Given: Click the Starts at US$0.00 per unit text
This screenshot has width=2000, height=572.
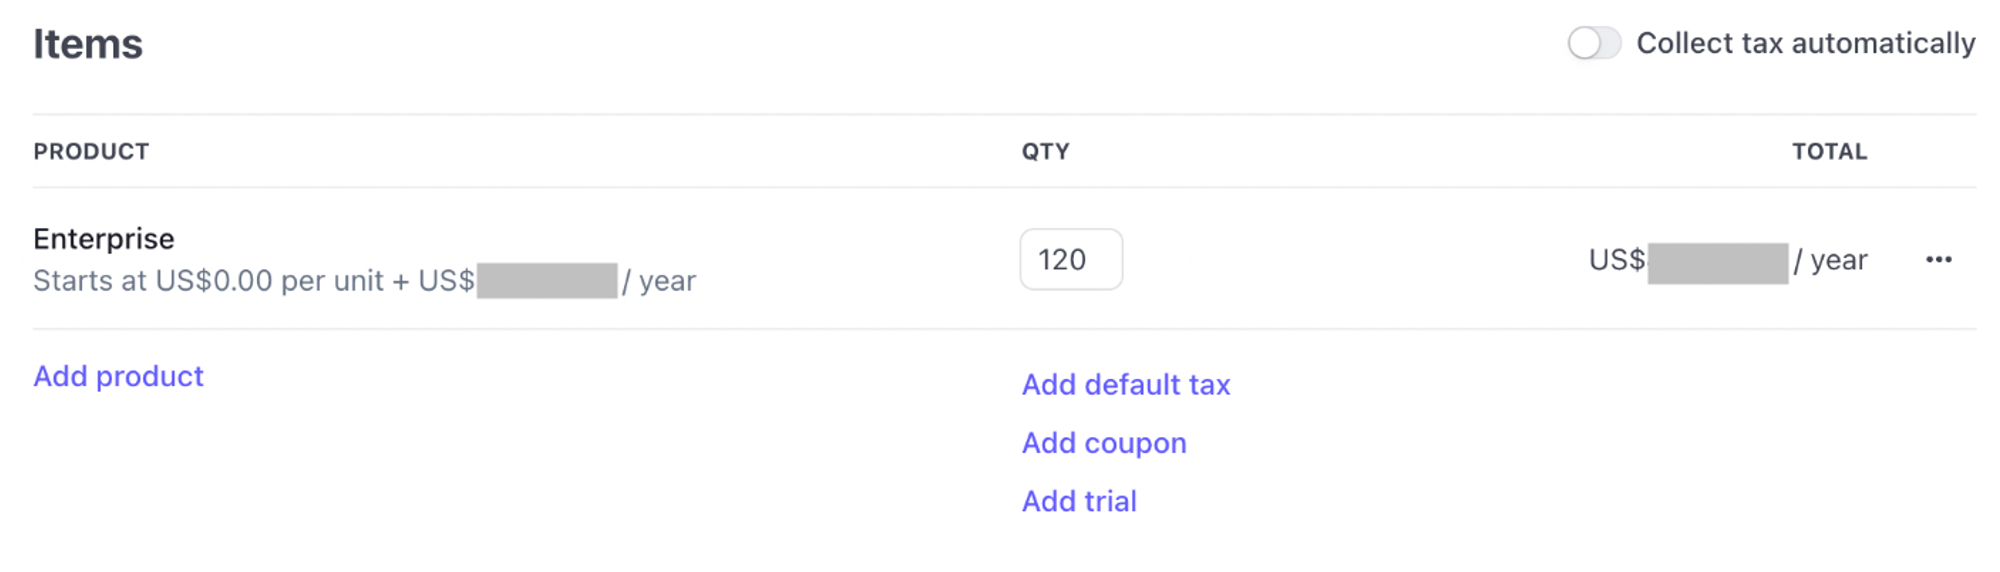Looking at the screenshot, I should tap(208, 281).
